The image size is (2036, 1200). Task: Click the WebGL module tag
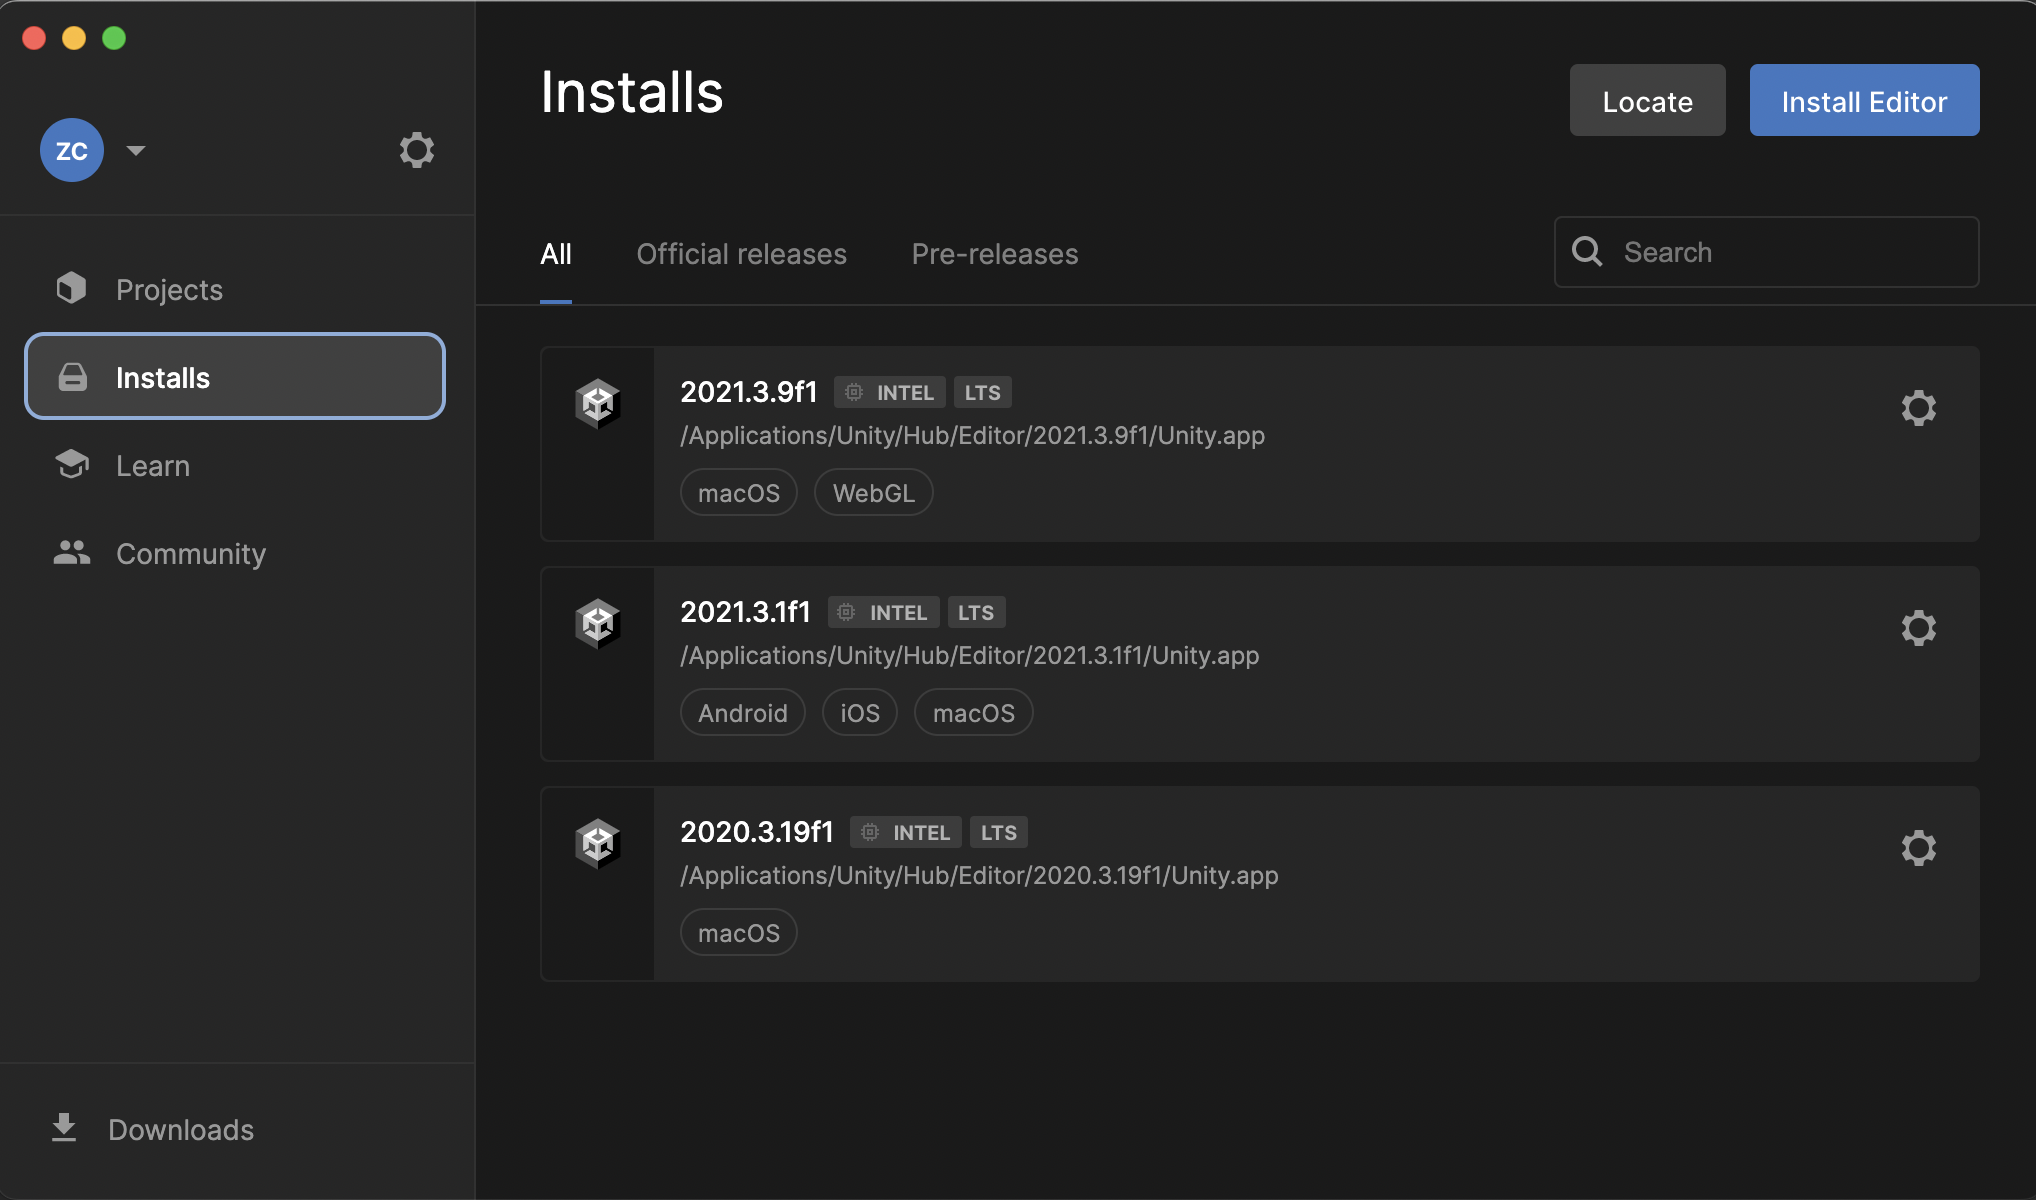coord(873,493)
